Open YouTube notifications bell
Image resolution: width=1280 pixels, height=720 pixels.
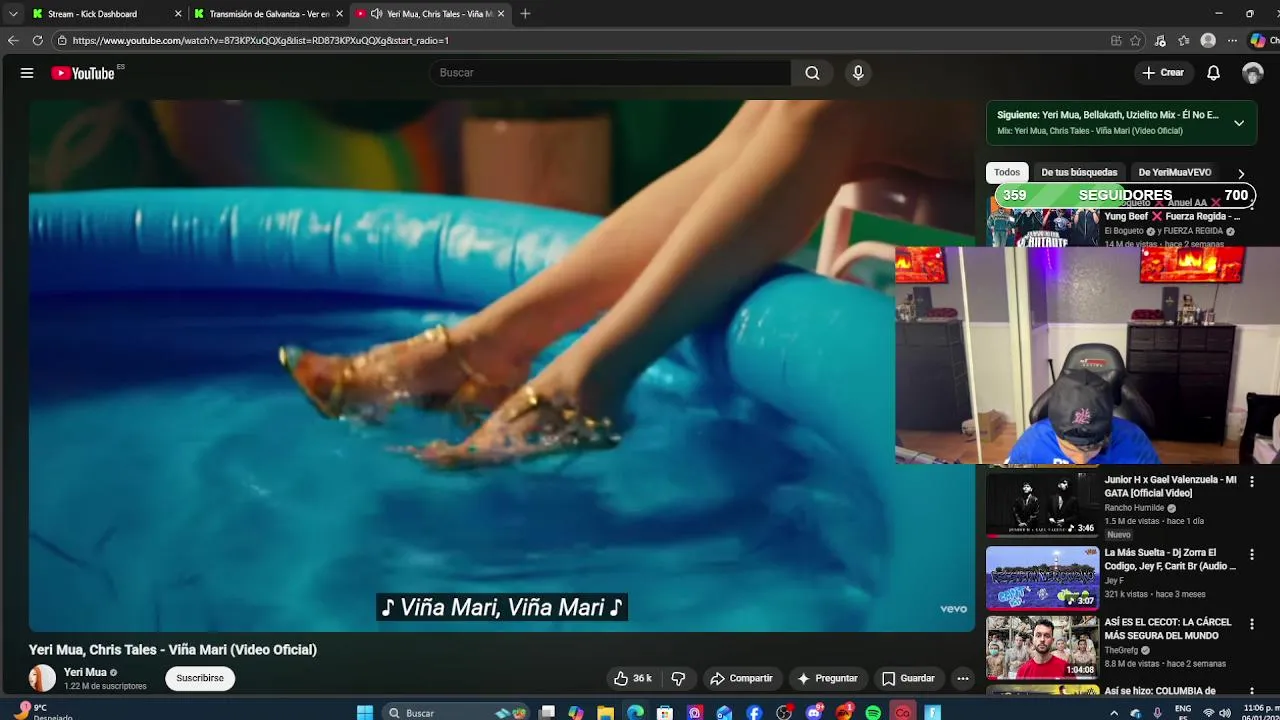pos(1213,73)
